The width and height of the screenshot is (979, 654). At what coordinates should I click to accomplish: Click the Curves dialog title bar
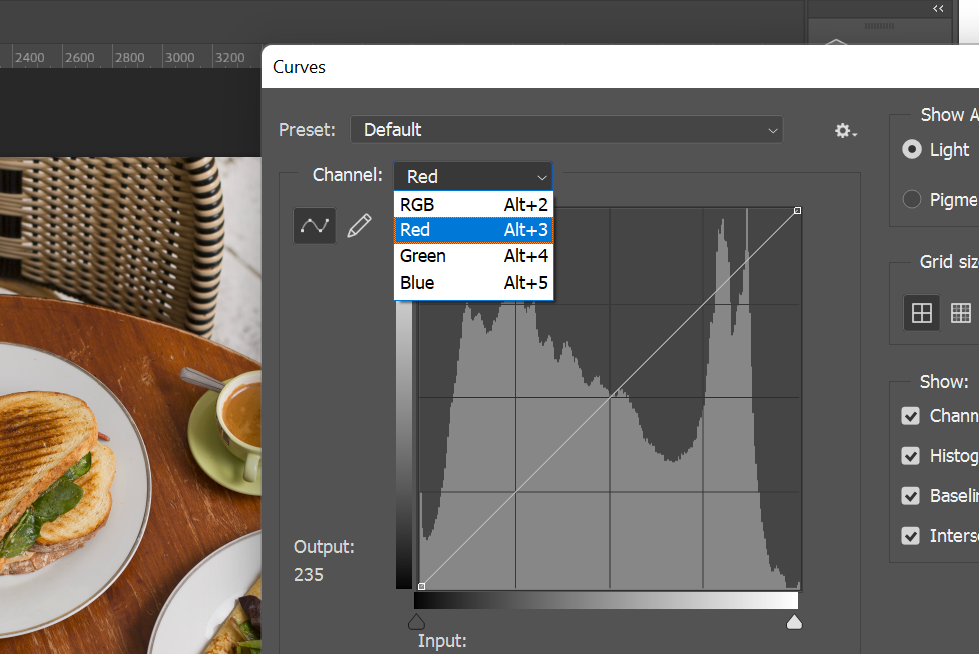pyautogui.click(x=620, y=67)
